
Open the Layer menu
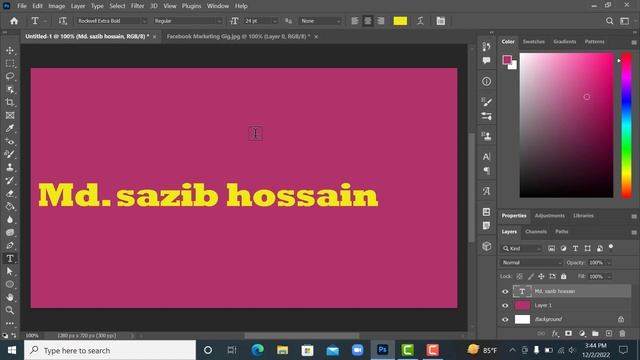pos(78,6)
